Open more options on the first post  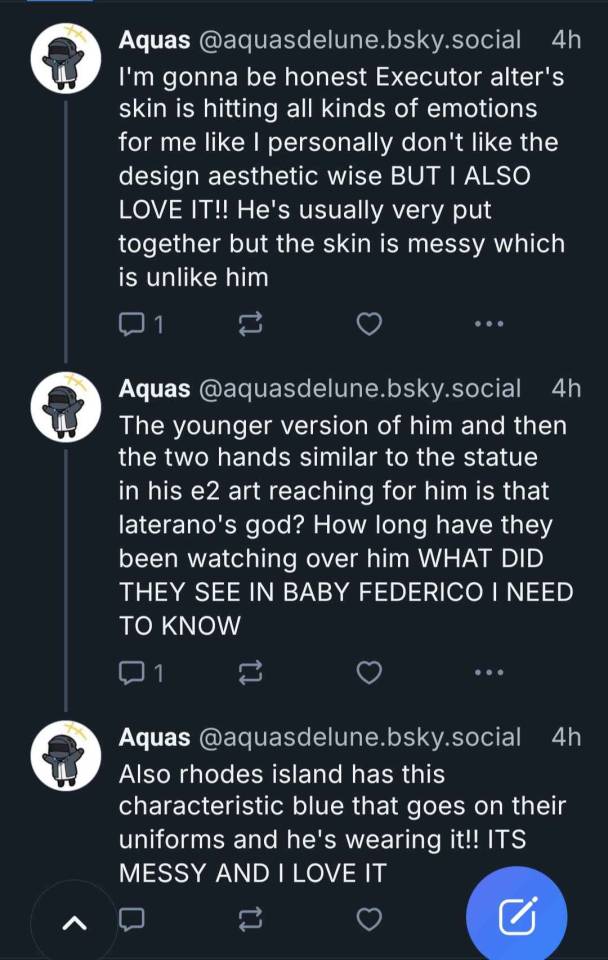488,324
